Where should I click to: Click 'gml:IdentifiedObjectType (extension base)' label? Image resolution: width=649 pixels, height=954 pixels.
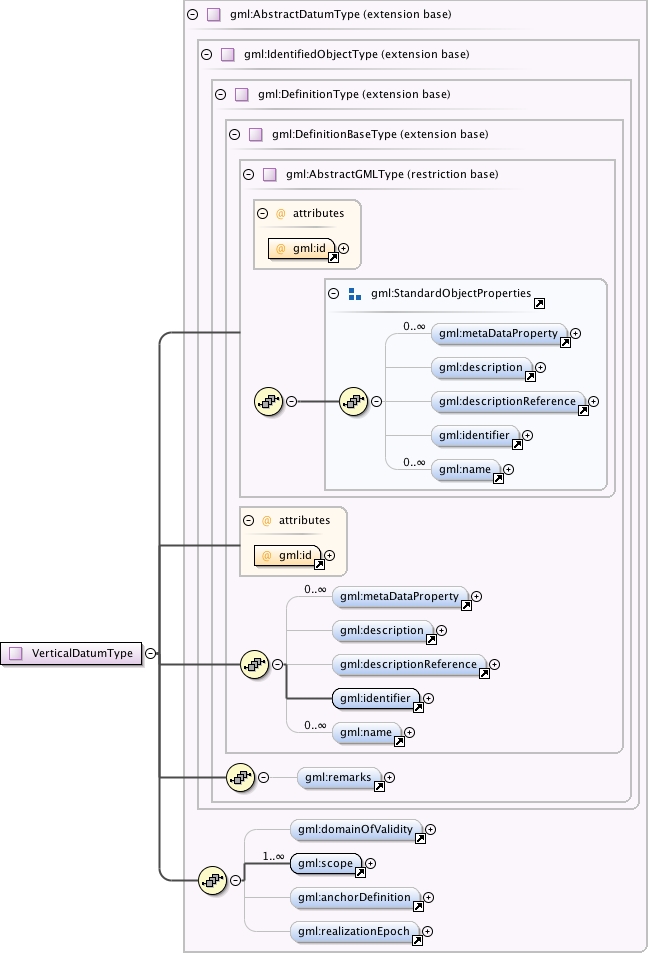[356, 55]
